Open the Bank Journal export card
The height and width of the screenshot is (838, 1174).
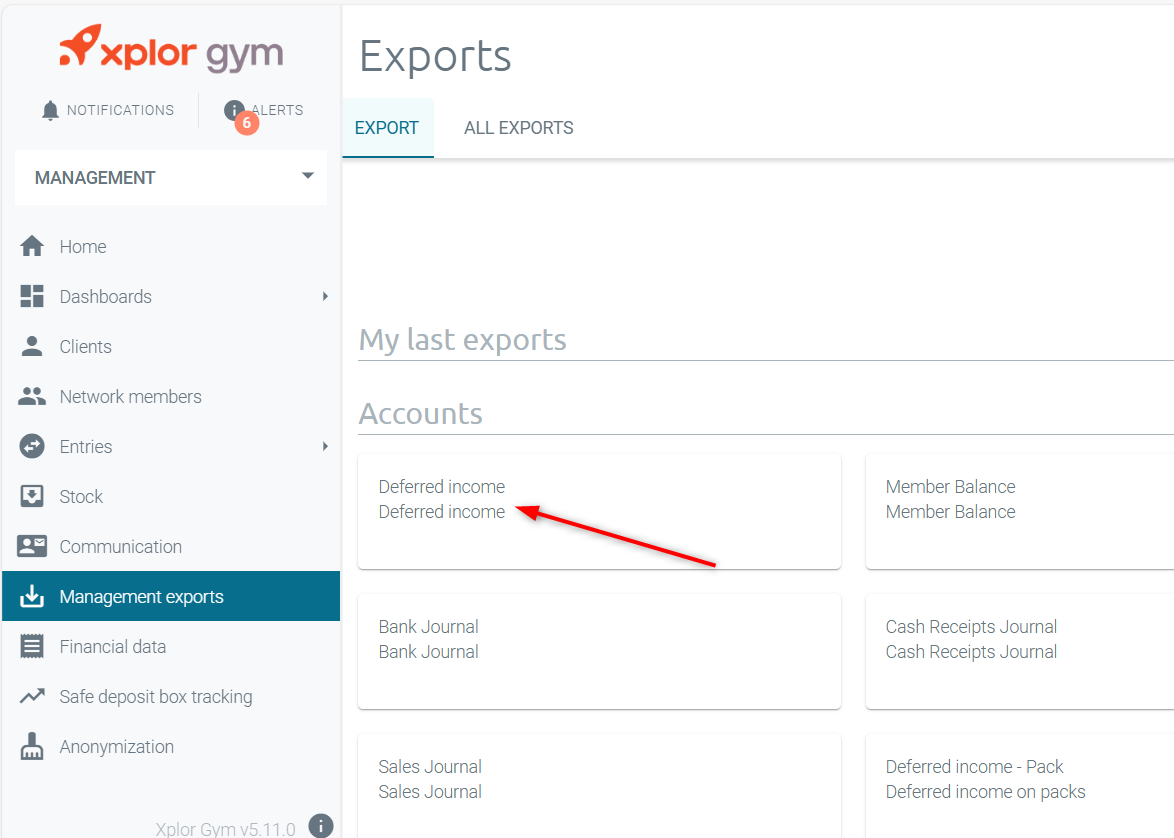(x=599, y=652)
